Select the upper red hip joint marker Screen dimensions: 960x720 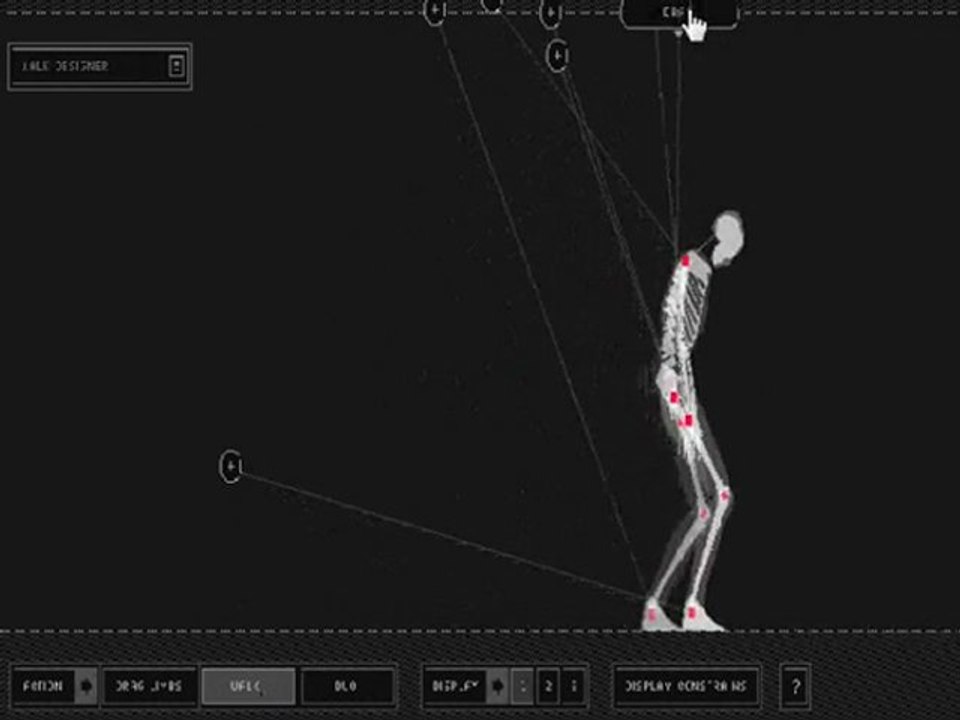click(675, 397)
